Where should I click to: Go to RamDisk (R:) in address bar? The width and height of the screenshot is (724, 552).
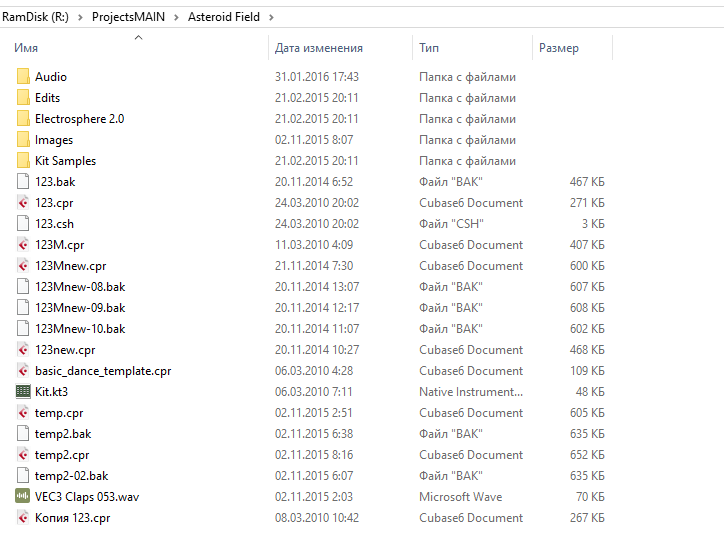click(36, 17)
